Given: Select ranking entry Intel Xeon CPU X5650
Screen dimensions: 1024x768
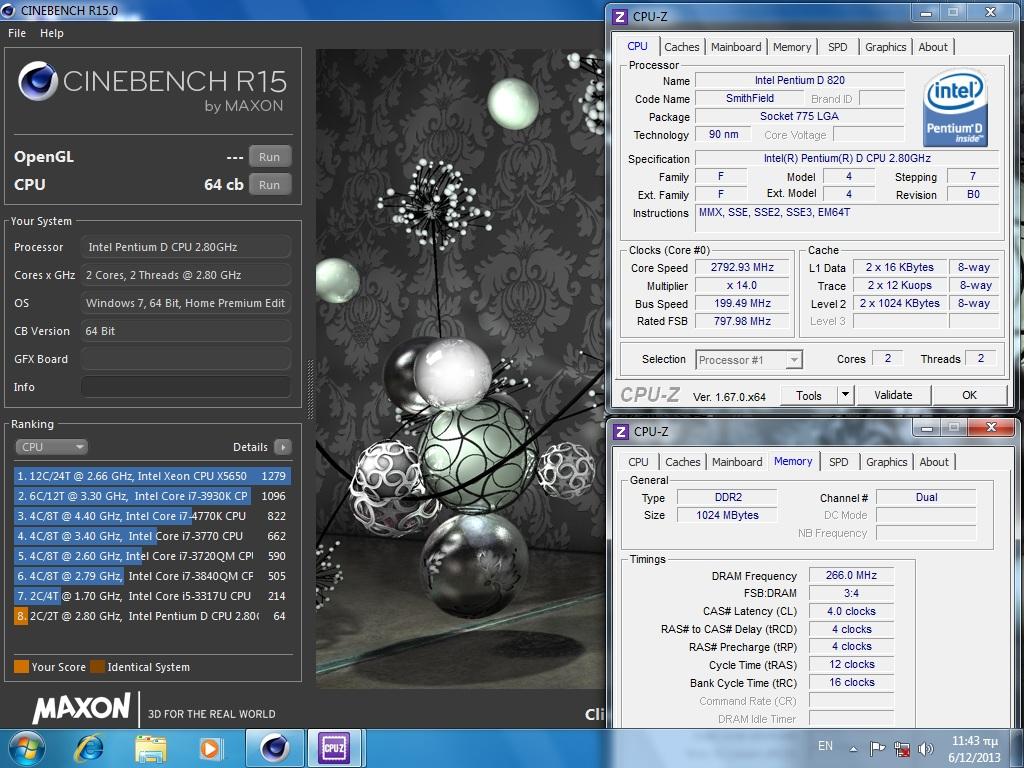Looking at the screenshot, I should pos(152,476).
